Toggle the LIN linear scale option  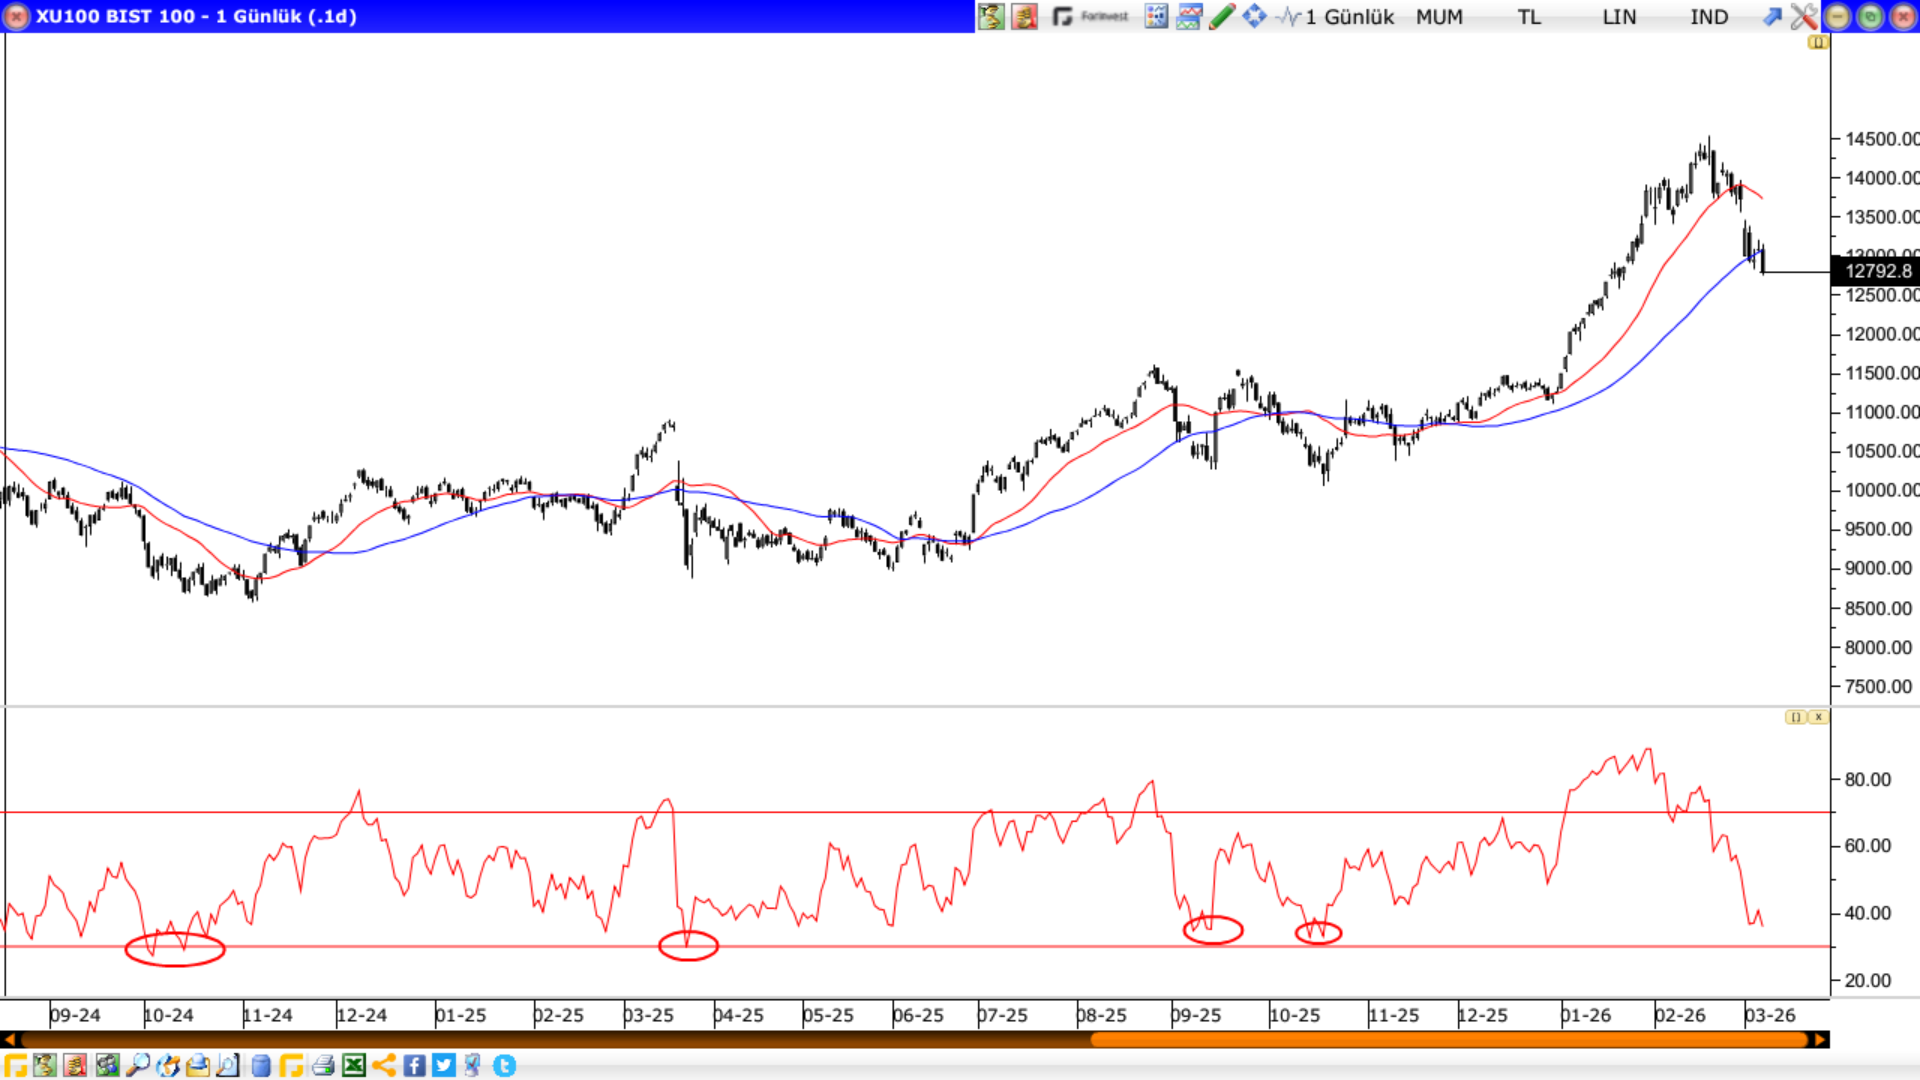point(1618,17)
